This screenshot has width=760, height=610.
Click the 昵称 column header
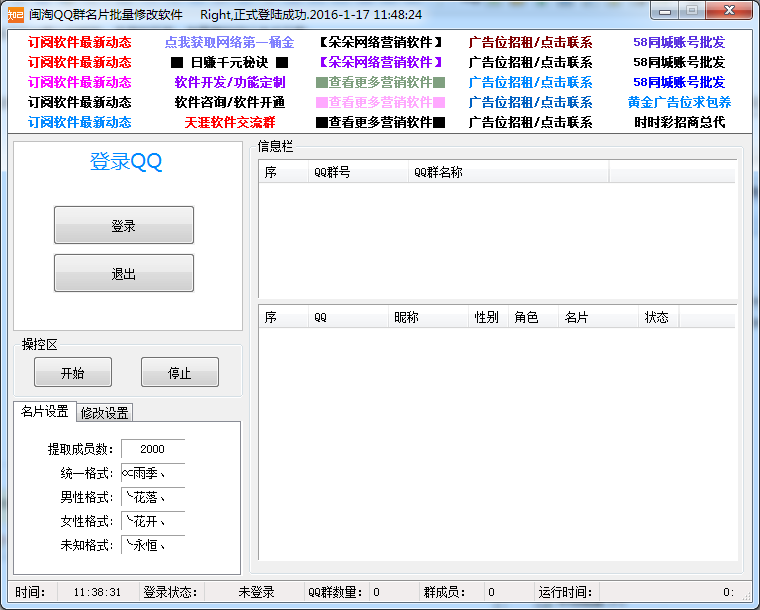click(x=428, y=317)
